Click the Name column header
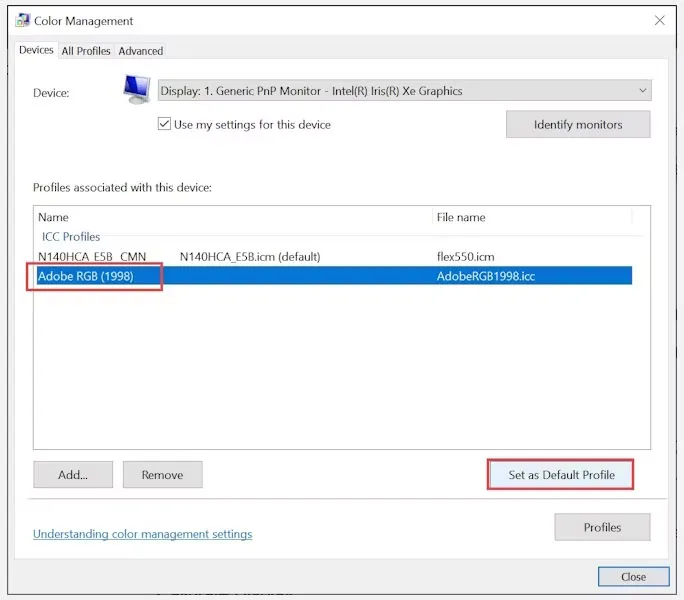 coord(234,217)
